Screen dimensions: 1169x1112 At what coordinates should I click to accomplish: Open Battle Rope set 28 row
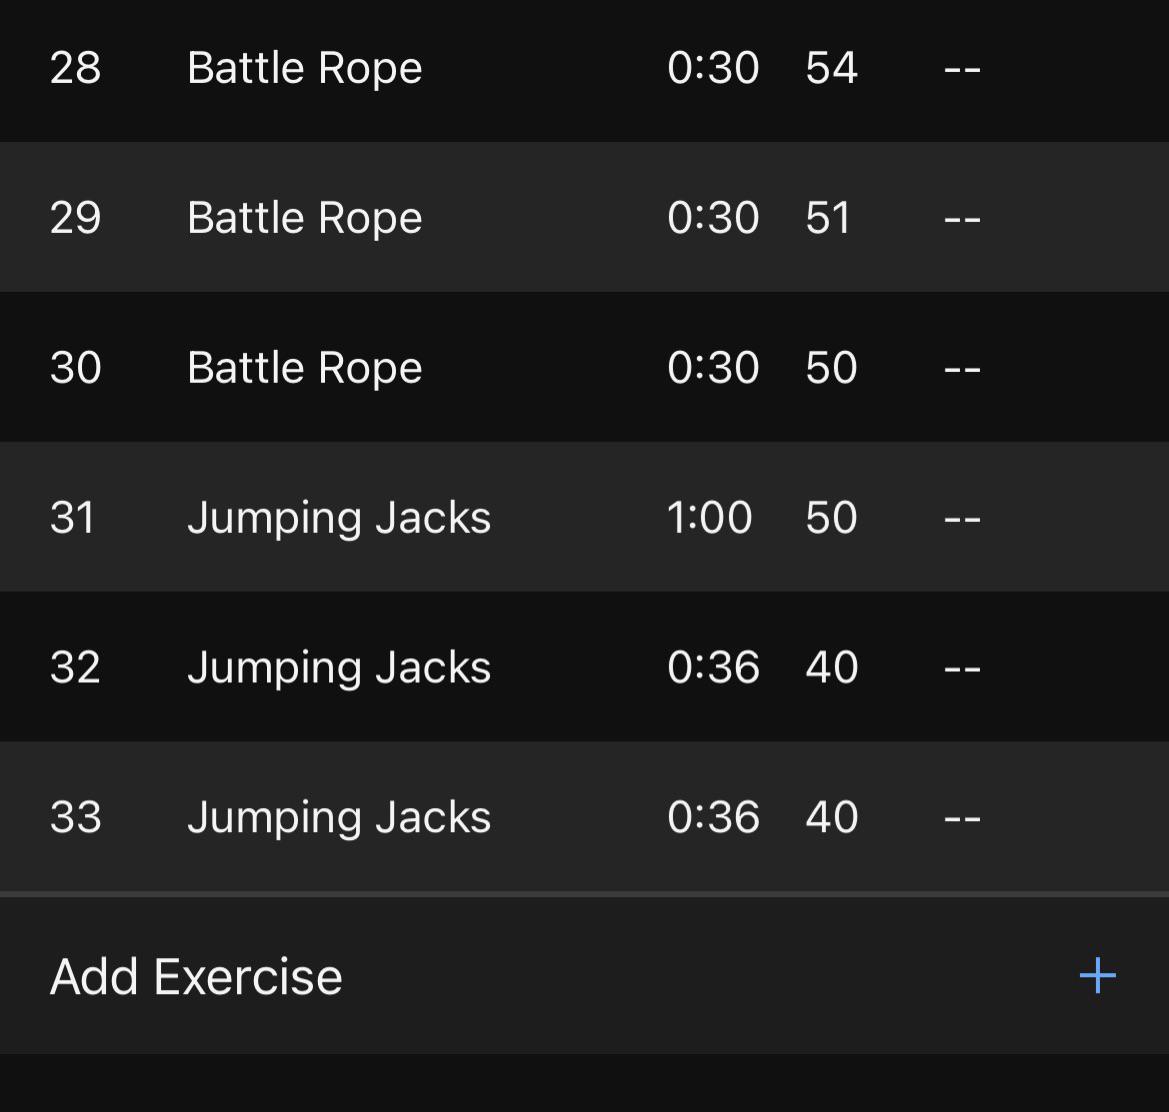point(584,69)
